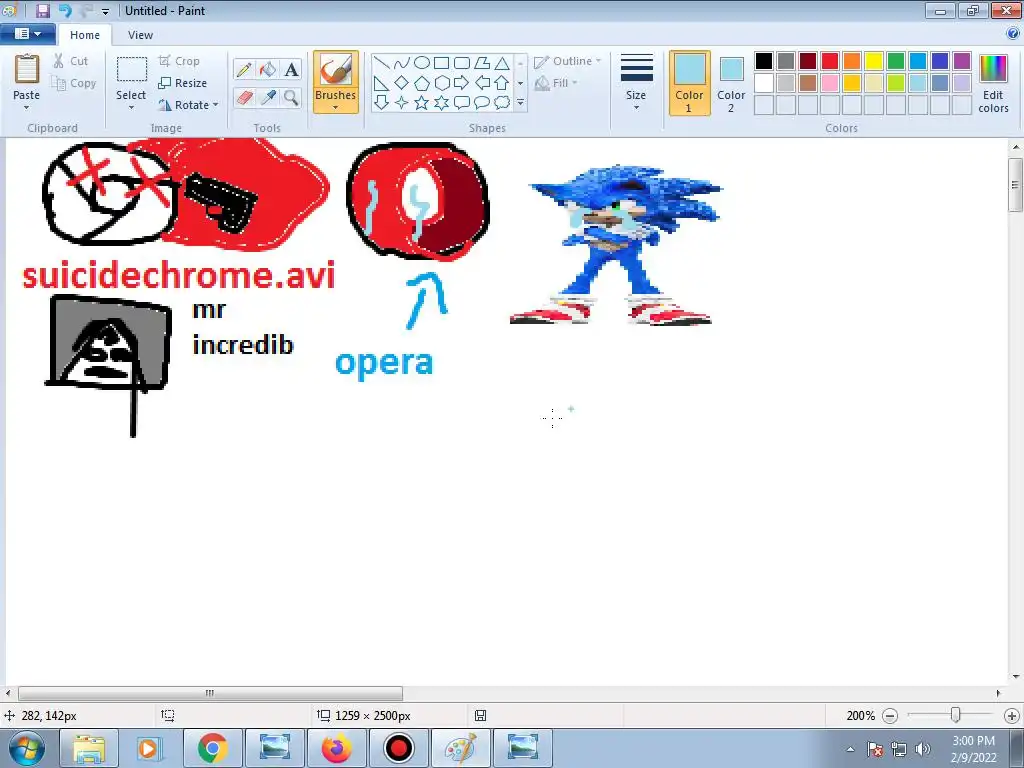Open the Paint file menu button
The height and width of the screenshot is (768, 1024).
click(27, 34)
